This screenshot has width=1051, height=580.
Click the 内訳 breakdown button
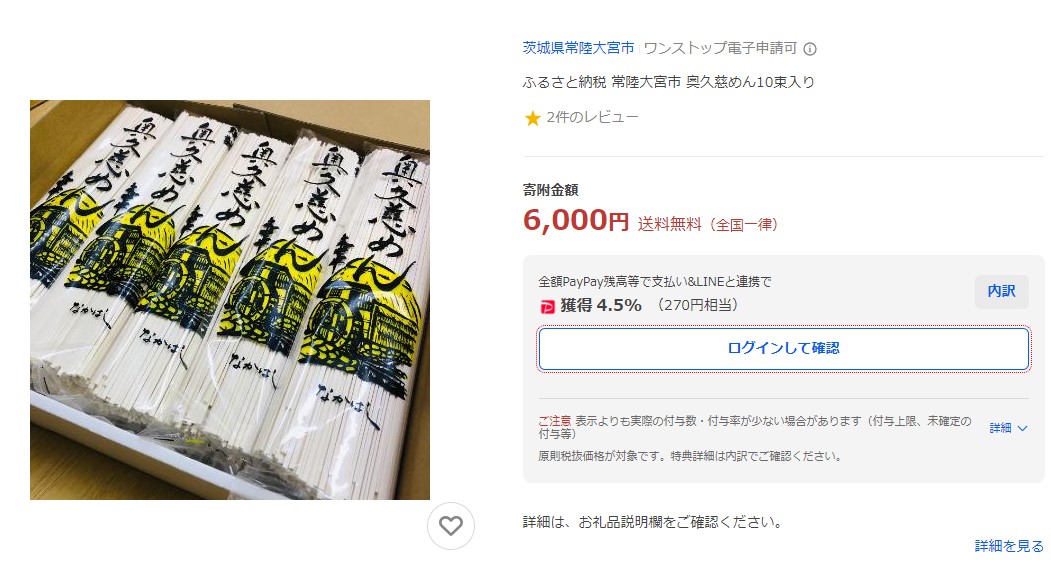click(1001, 291)
